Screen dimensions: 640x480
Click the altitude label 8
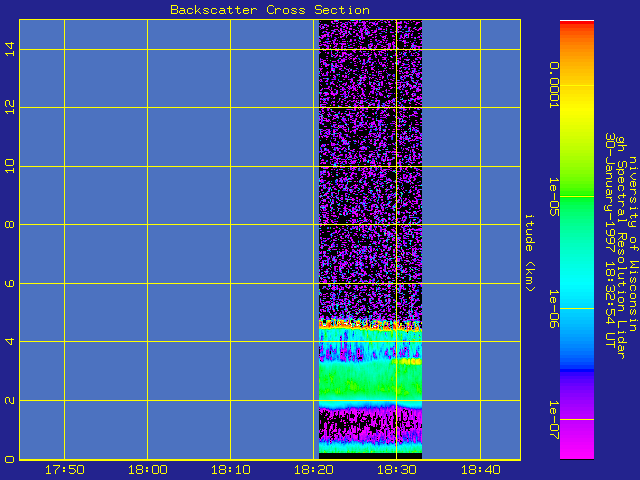pyautogui.click(x=10, y=224)
